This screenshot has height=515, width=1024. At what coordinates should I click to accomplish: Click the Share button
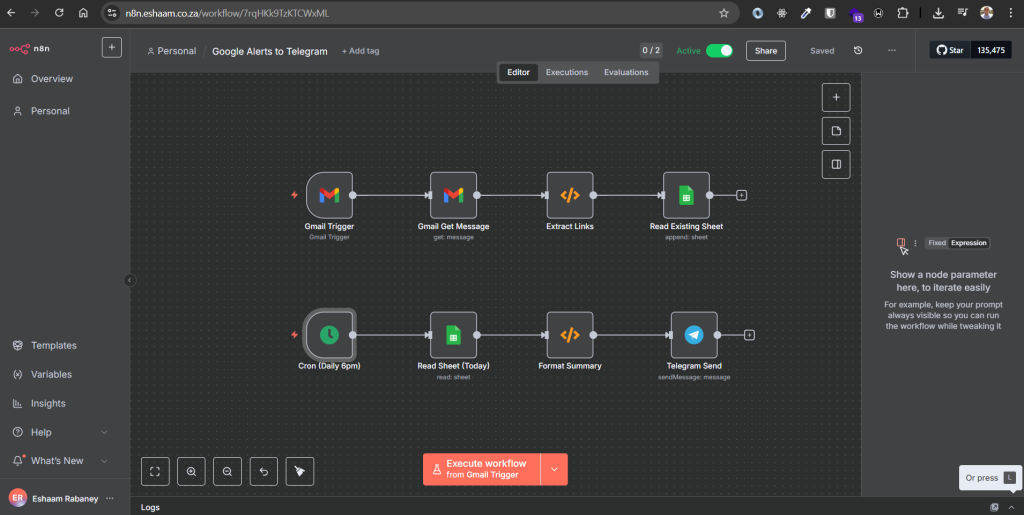tap(765, 51)
